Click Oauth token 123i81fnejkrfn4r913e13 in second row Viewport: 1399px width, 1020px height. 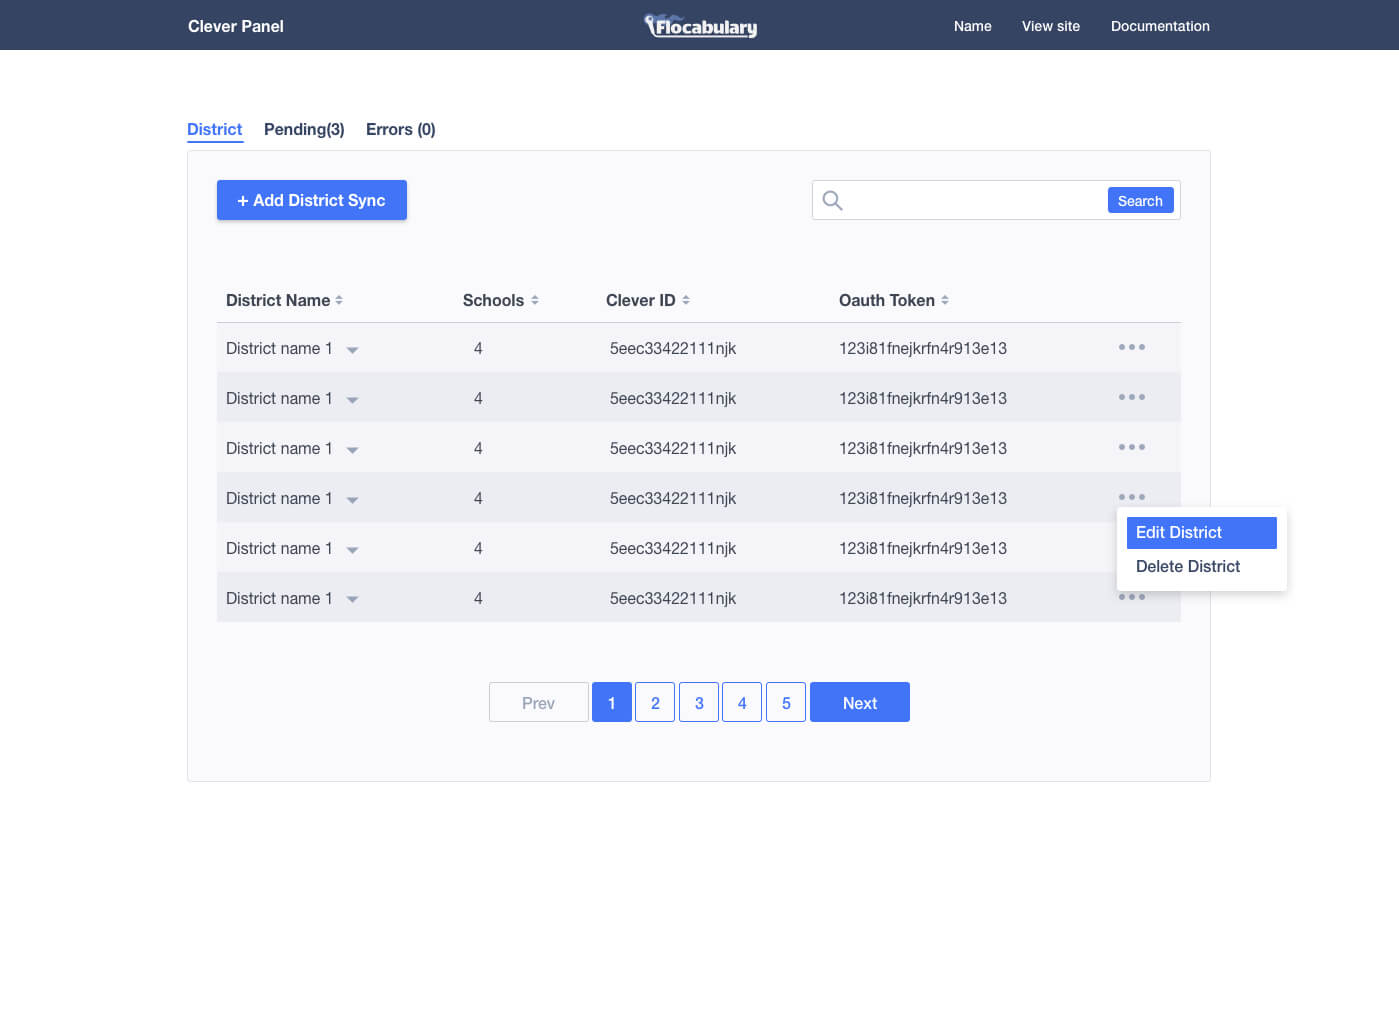(x=923, y=398)
